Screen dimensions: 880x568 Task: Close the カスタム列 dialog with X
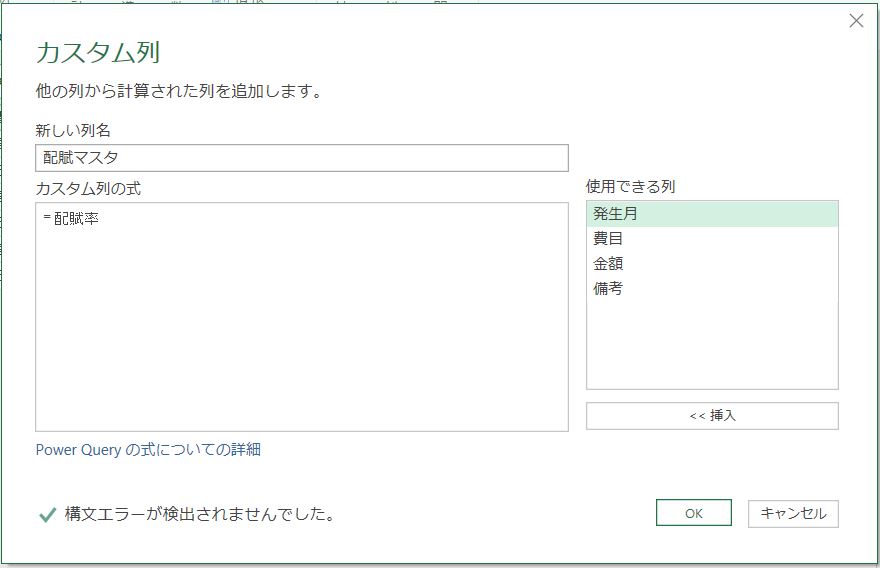tap(856, 20)
